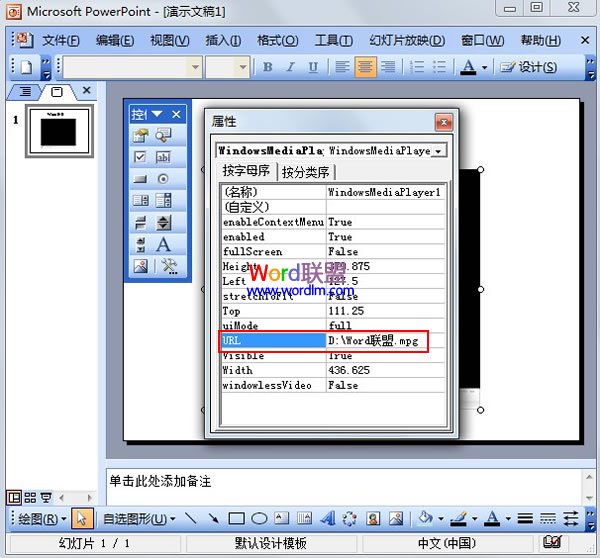Image resolution: width=600 pixels, height=558 pixels.
Task: Open the font size dropdown
Action: tap(243, 67)
